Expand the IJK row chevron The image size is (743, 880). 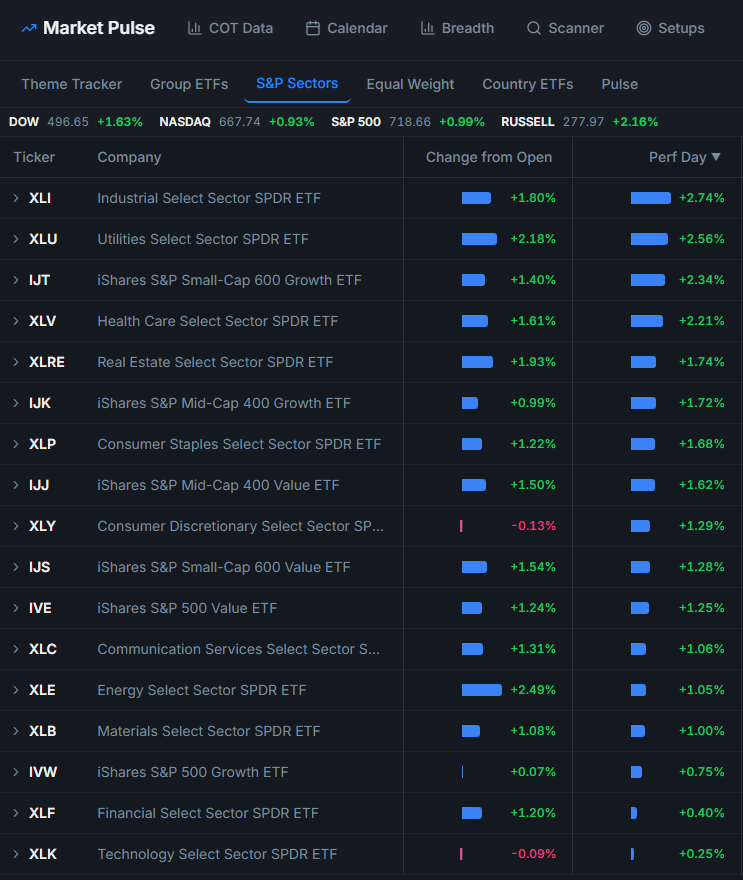(x=16, y=403)
